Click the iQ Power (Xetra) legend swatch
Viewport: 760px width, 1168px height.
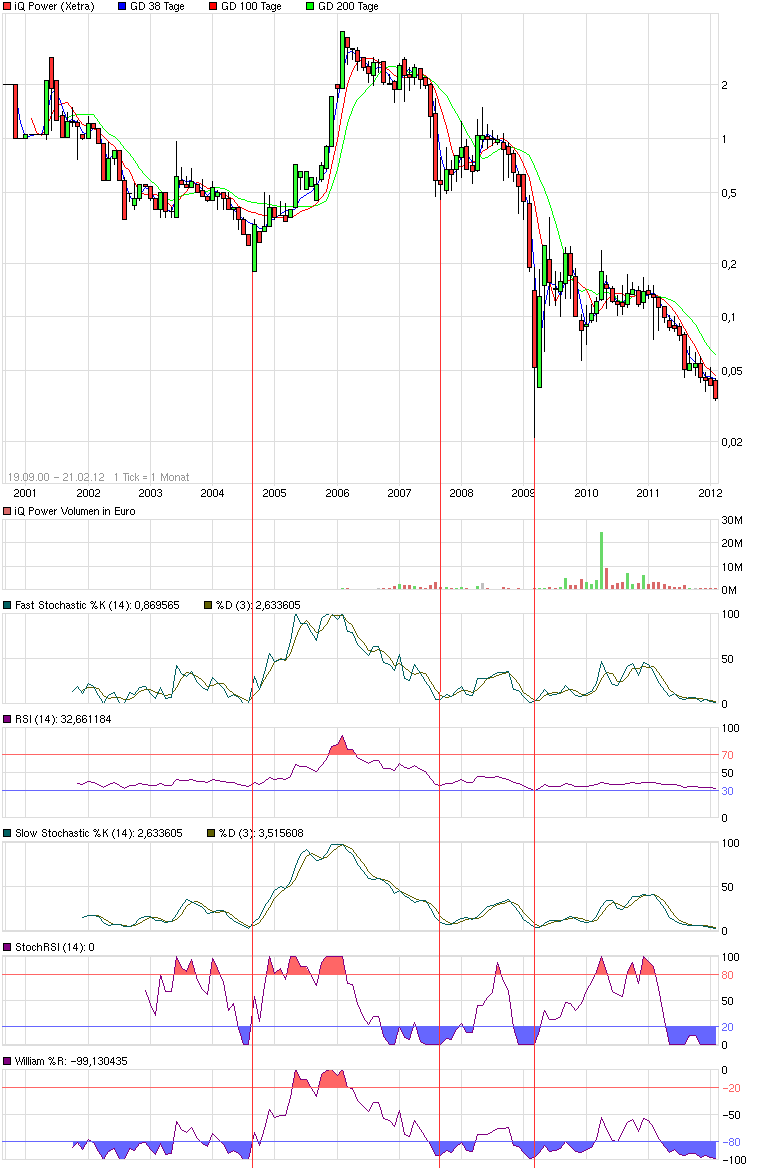click(x=8, y=6)
